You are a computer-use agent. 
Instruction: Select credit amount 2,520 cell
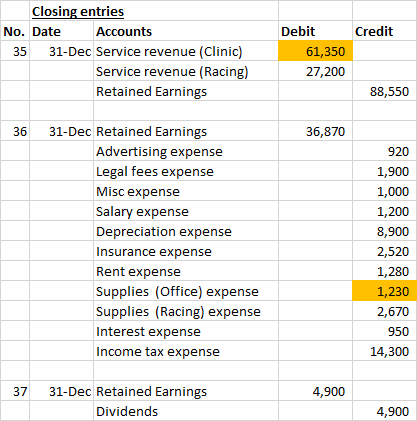(x=384, y=251)
